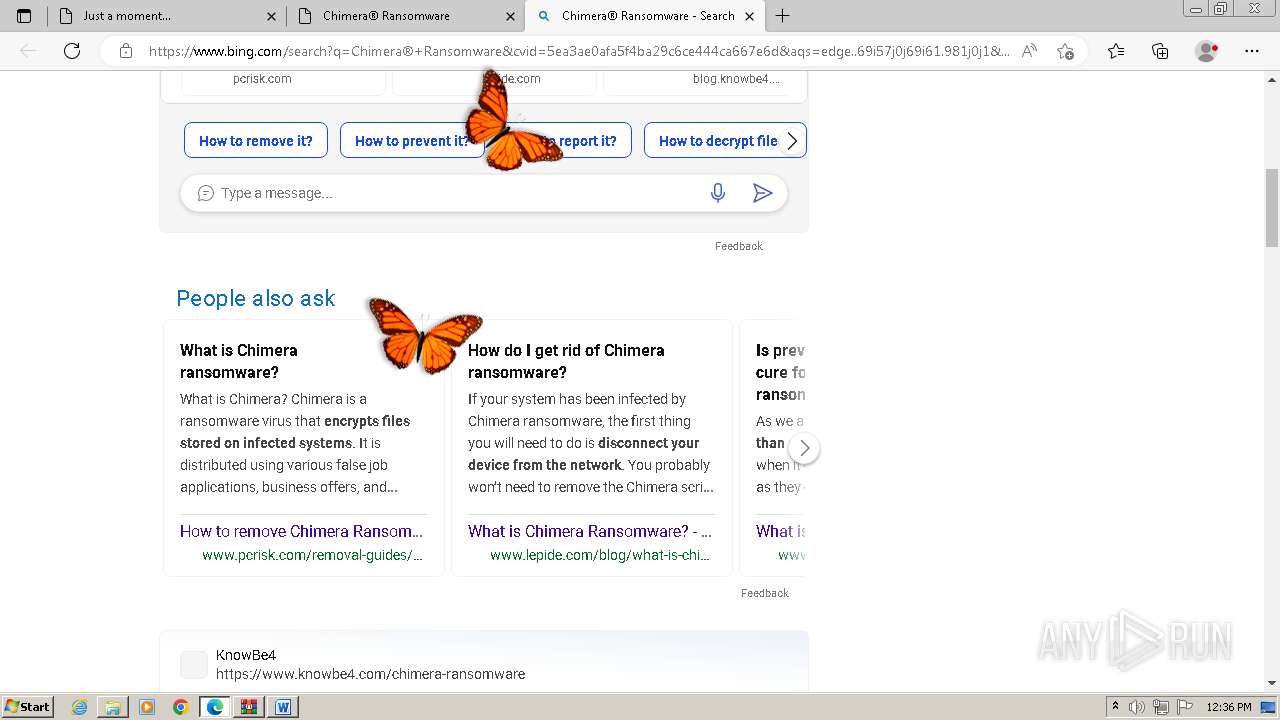Image resolution: width=1280 pixels, height=720 pixels.
Task: Click Feedback link under the chat box
Action: point(739,246)
